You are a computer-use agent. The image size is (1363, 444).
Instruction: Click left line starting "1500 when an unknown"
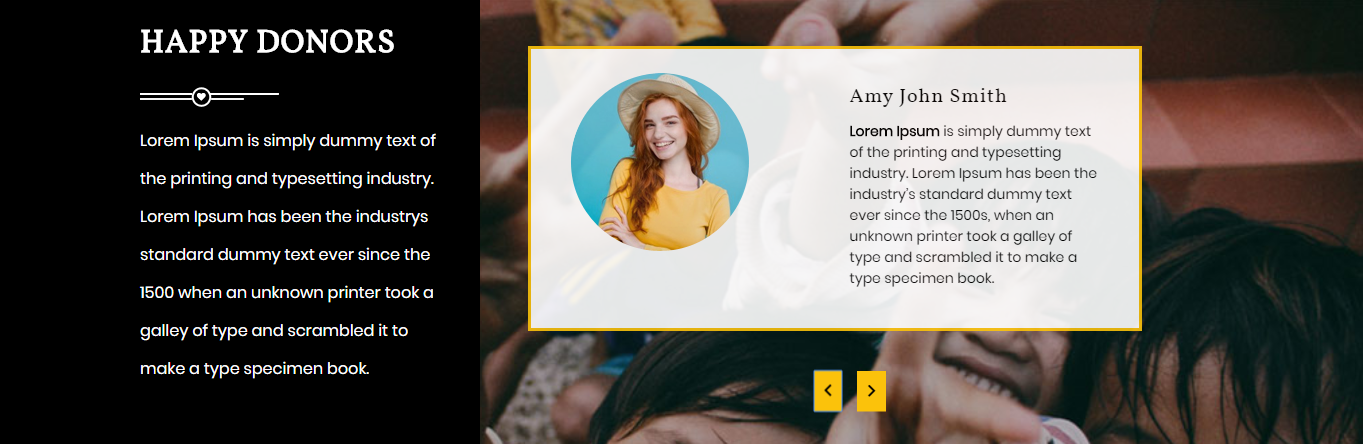[x=287, y=293]
